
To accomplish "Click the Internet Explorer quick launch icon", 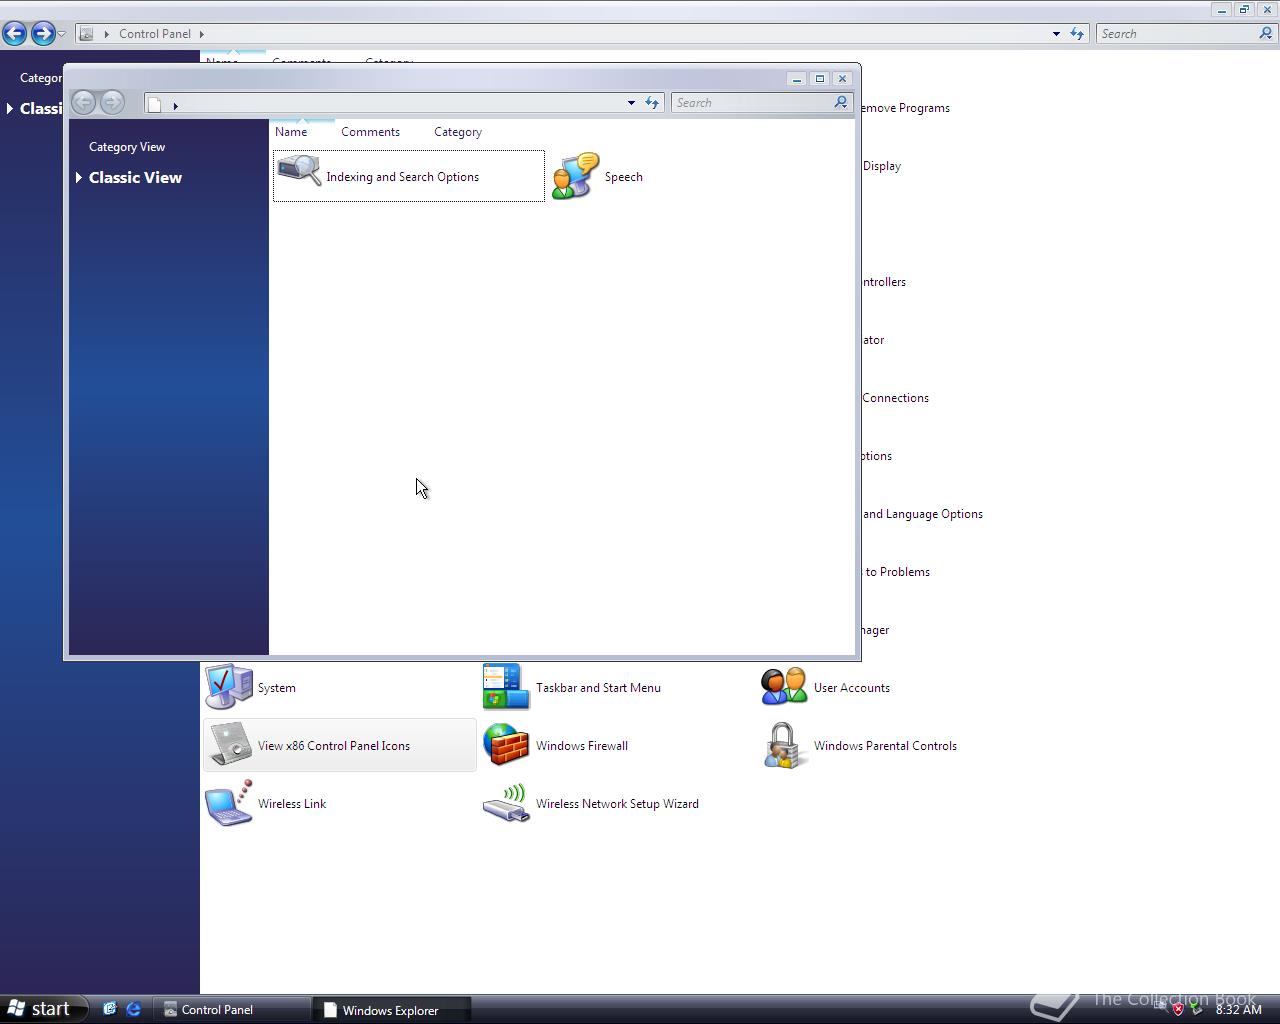I will (x=133, y=1009).
